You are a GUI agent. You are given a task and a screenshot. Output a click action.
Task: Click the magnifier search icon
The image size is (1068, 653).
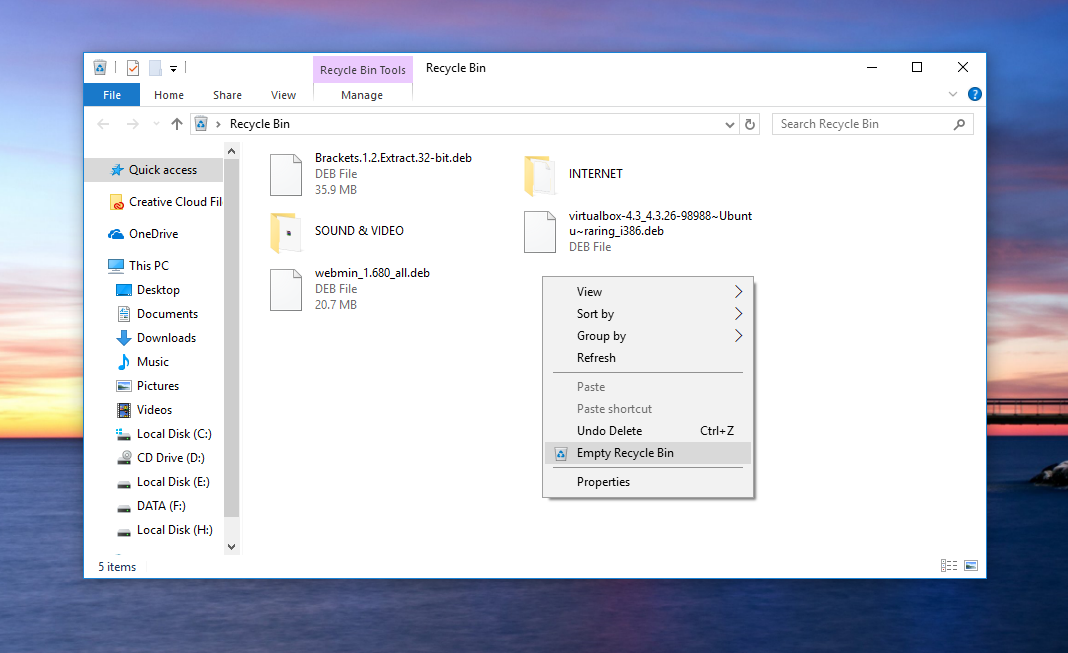point(960,124)
